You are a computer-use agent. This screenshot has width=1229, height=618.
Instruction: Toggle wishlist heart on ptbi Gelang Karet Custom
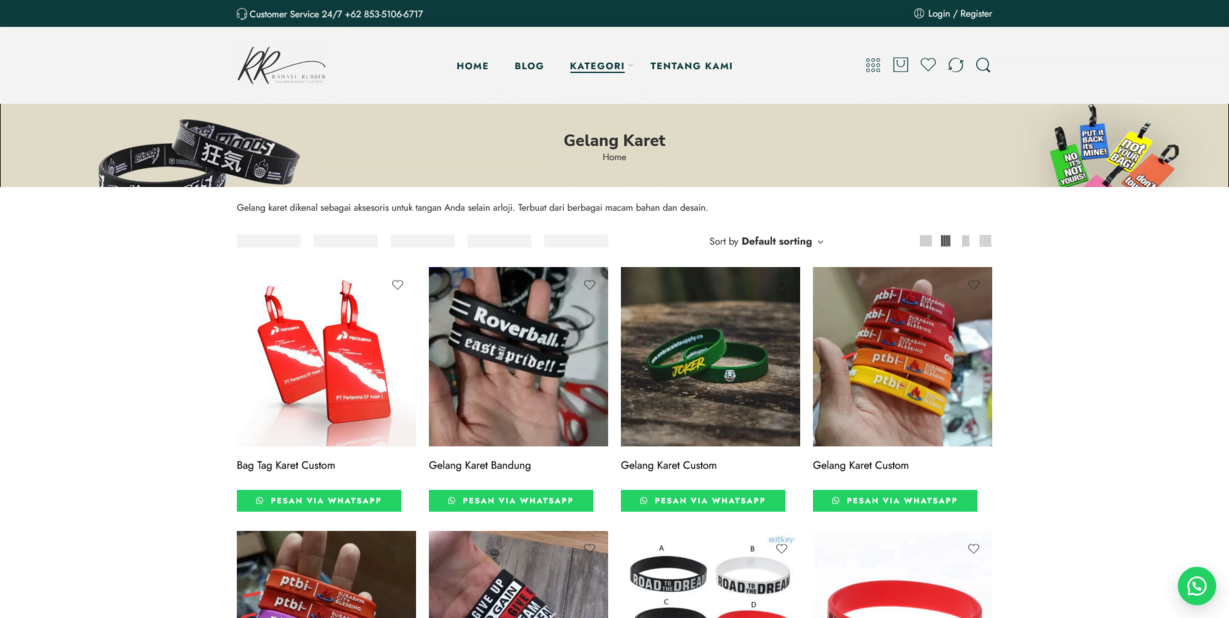point(974,285)
